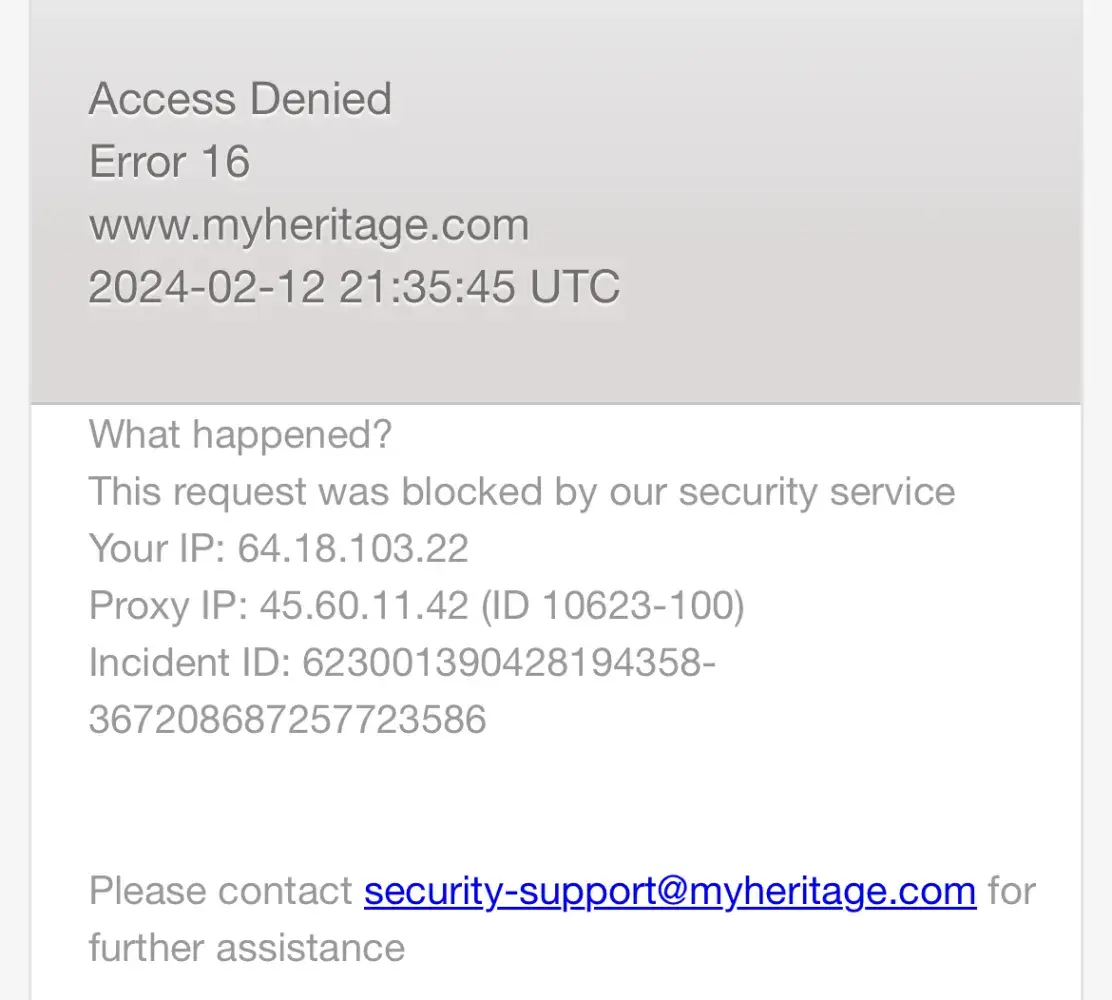The width and height of the screenshot is (1112, 1000).
Task: Click the further assistance text
Action: coord(246,947)
